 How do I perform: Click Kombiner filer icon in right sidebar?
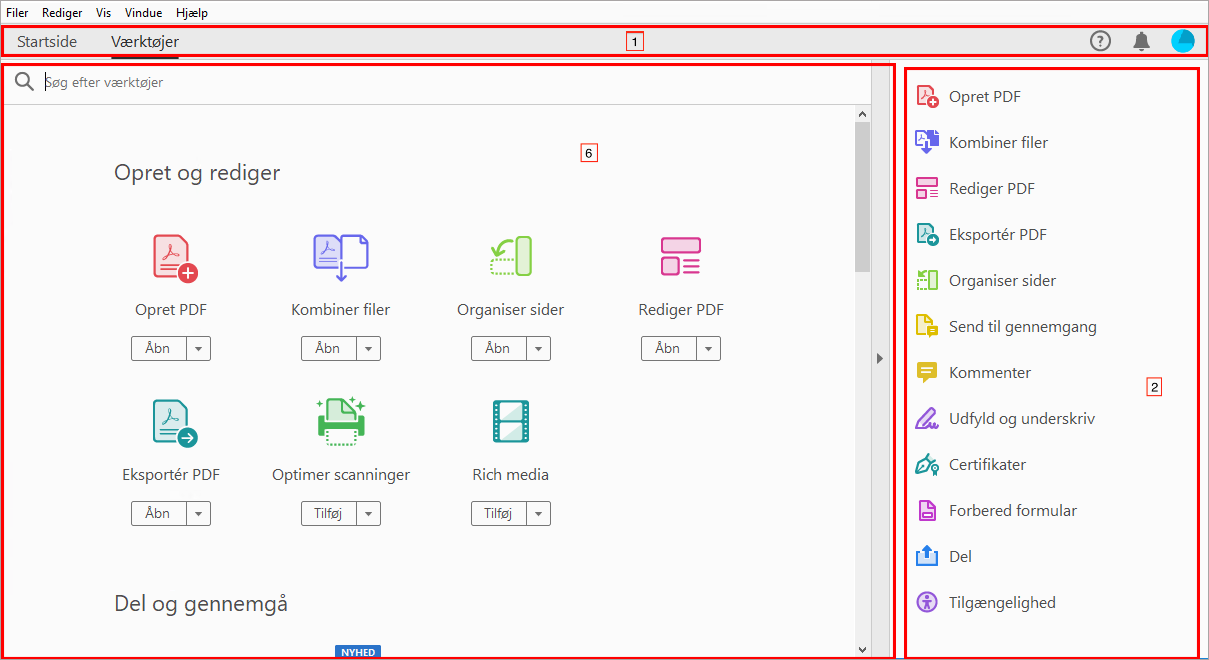click(x=927, y=142)
